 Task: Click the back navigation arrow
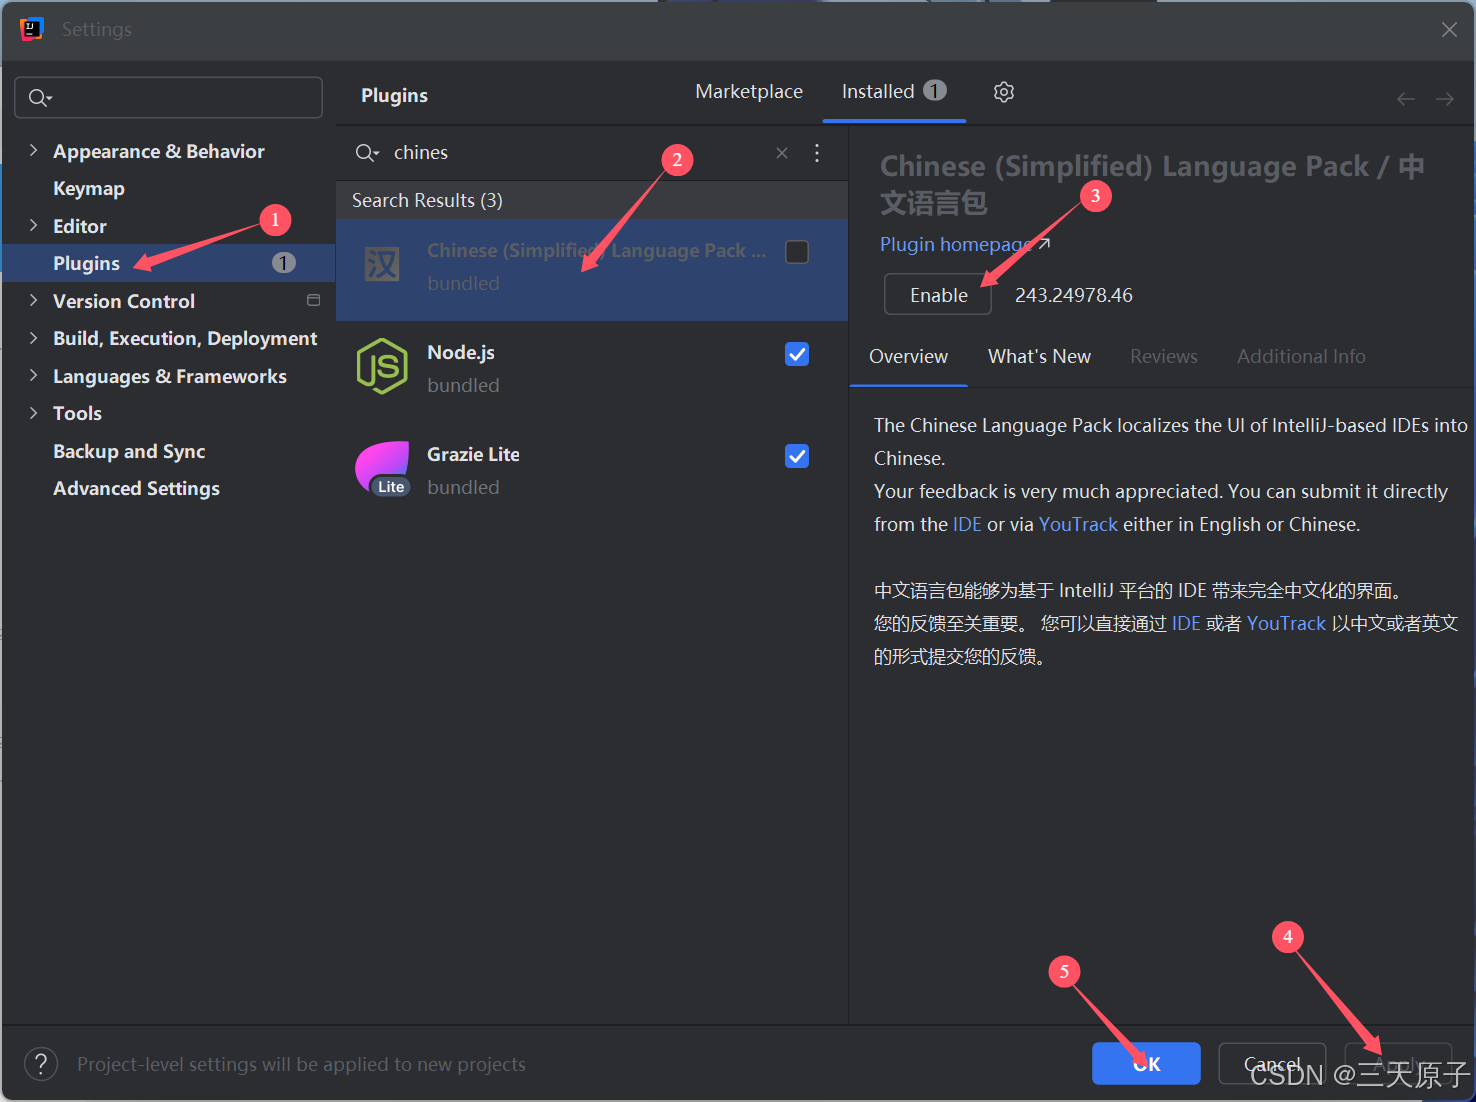[x=1406, y=98]
